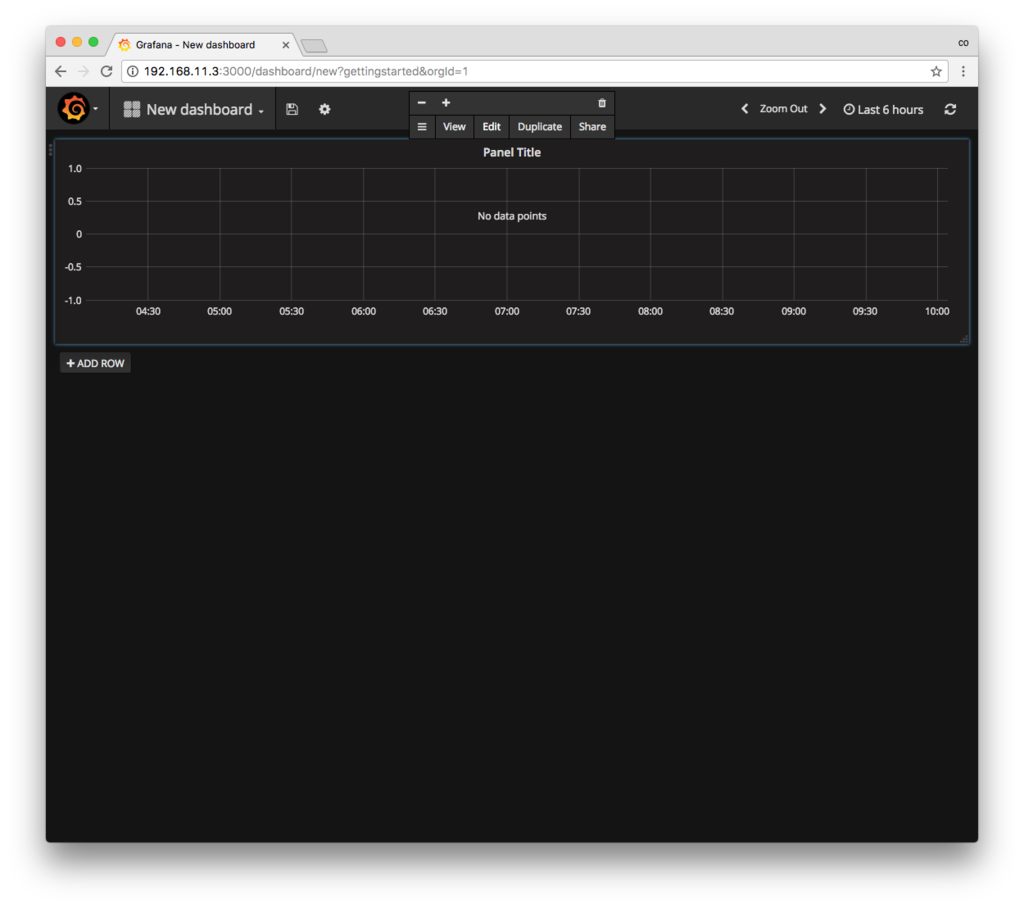Viewport: 1024px width, 908px height.
Task: Reload the page in the browser
Action: coord(106,71)
